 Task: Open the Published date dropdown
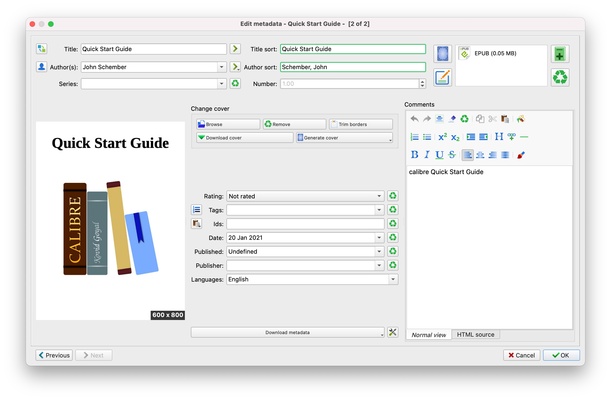(379, 251)
